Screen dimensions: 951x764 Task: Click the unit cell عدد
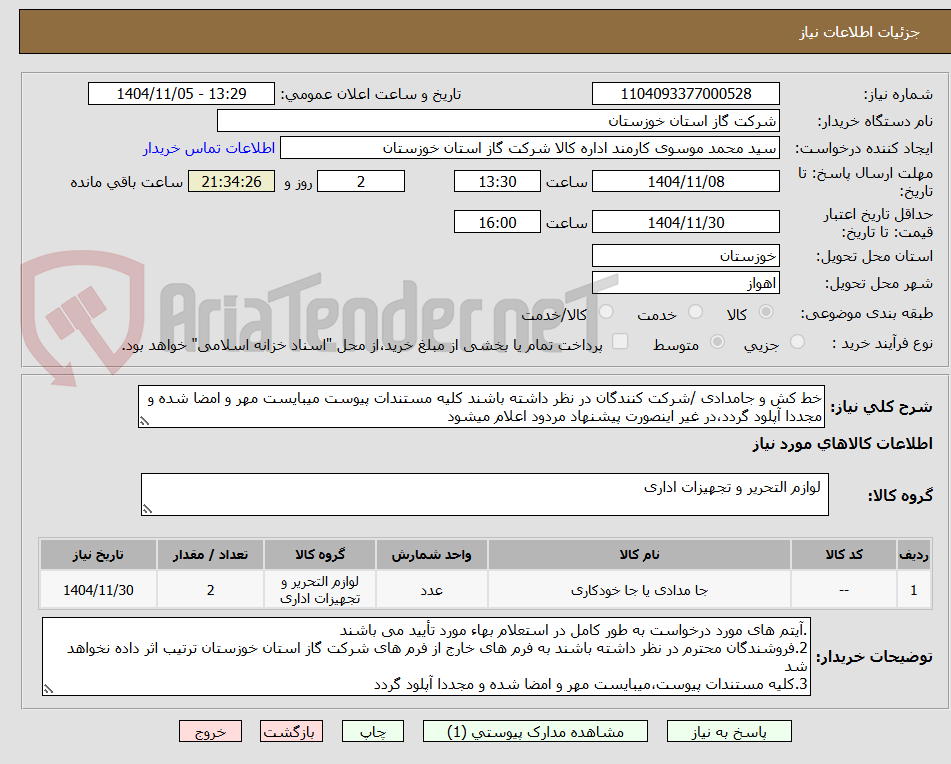pyautogui.click(x=431, y=590)
